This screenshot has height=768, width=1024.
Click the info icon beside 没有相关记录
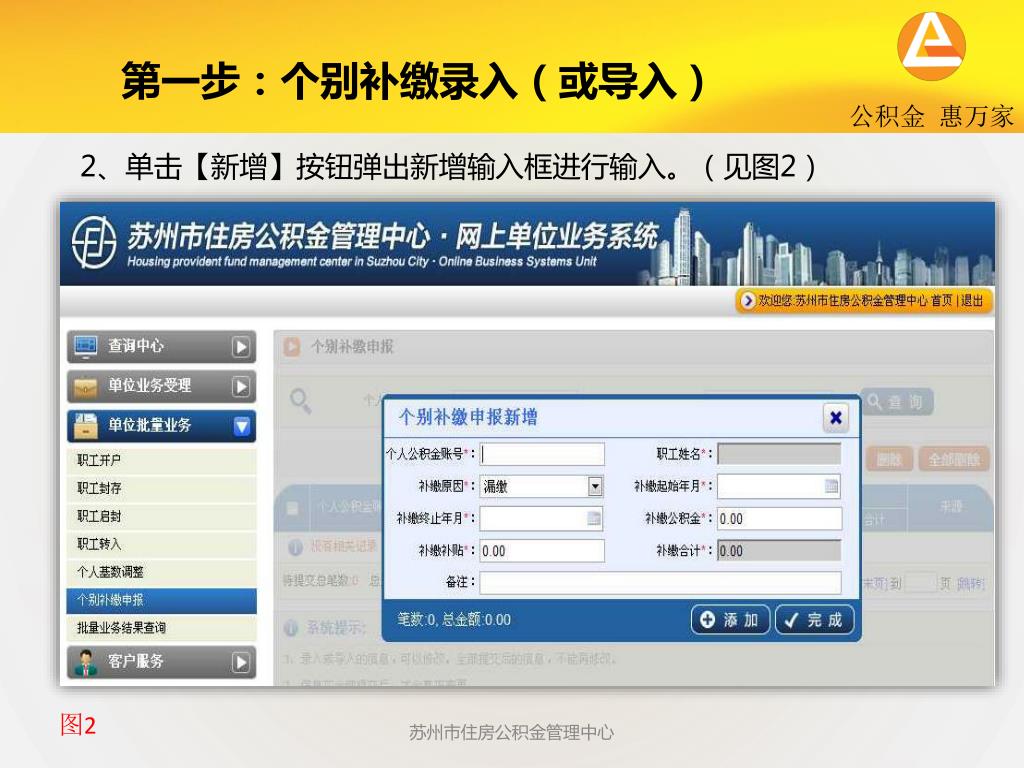click(x=295, y=547)
